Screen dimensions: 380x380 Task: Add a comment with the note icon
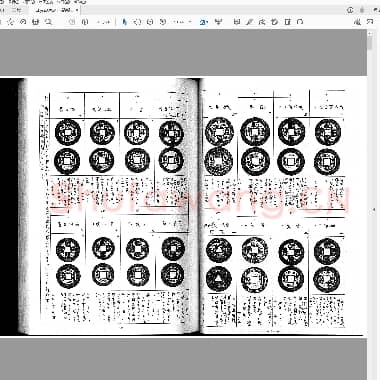pyautogui.click(x=237, y=22)
